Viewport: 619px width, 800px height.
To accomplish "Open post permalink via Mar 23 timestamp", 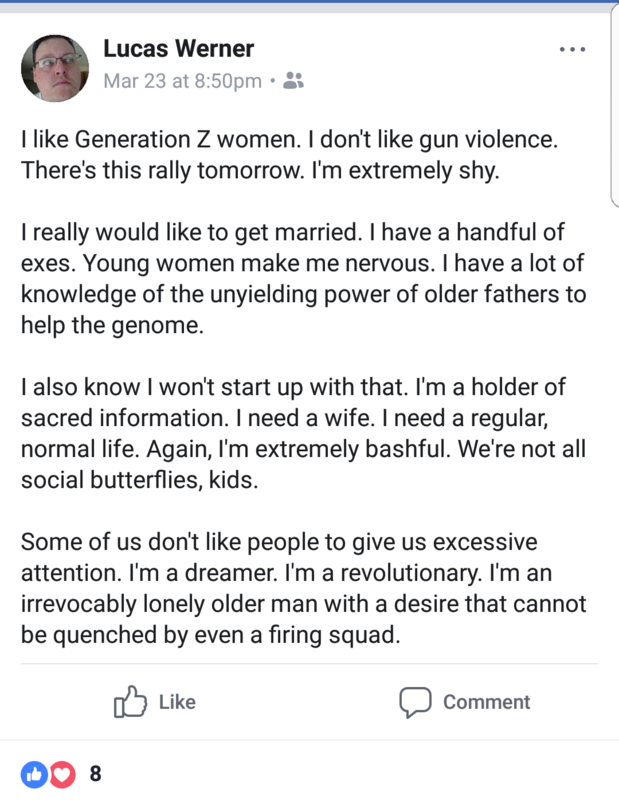I will pos(183,81).
